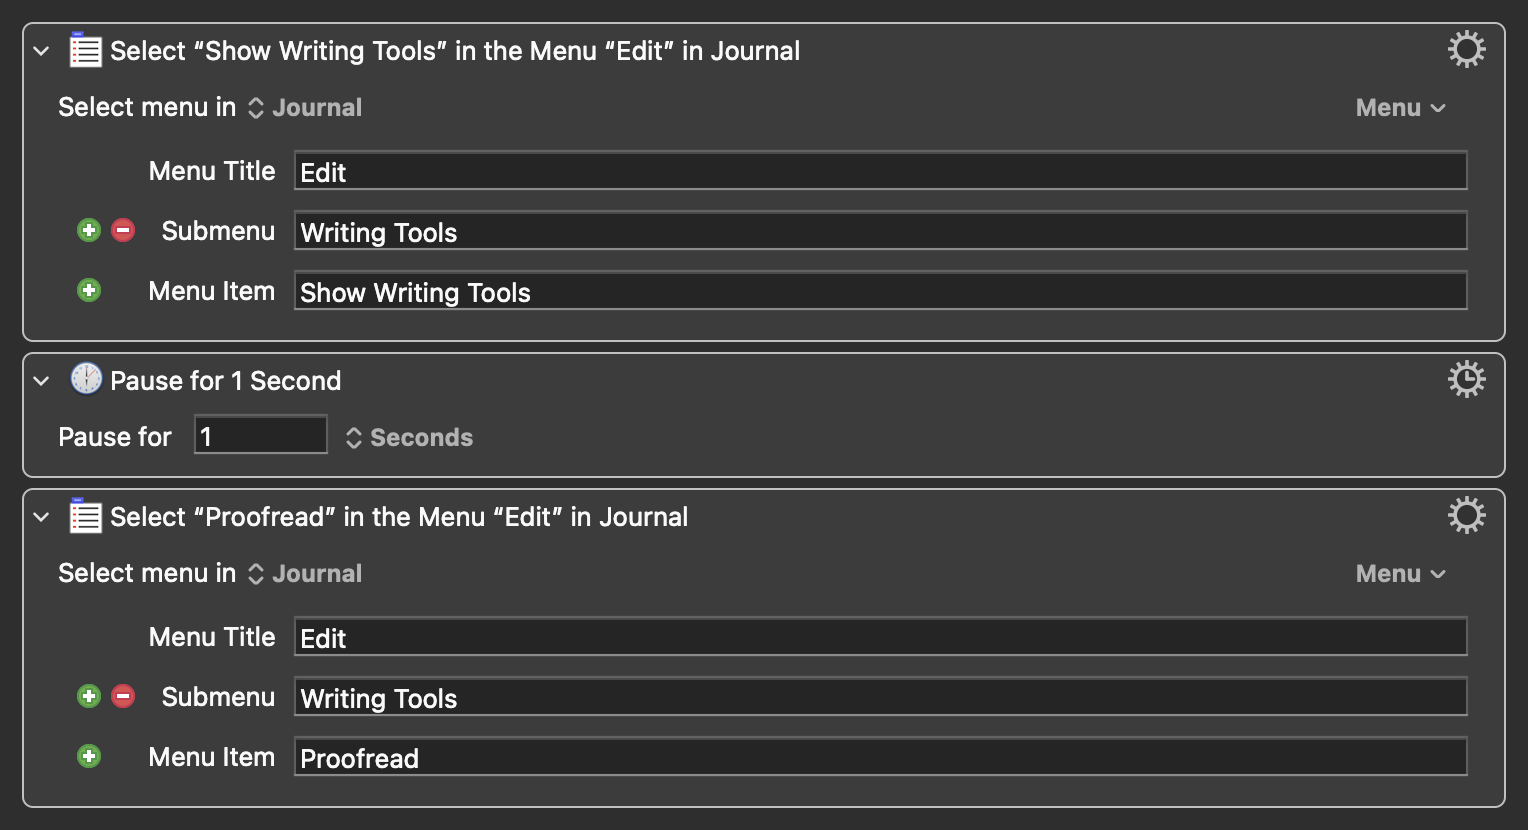Screen dimensions: 1528x830
Task: Open Menu popup in first action
Action: click(1400, 108)
